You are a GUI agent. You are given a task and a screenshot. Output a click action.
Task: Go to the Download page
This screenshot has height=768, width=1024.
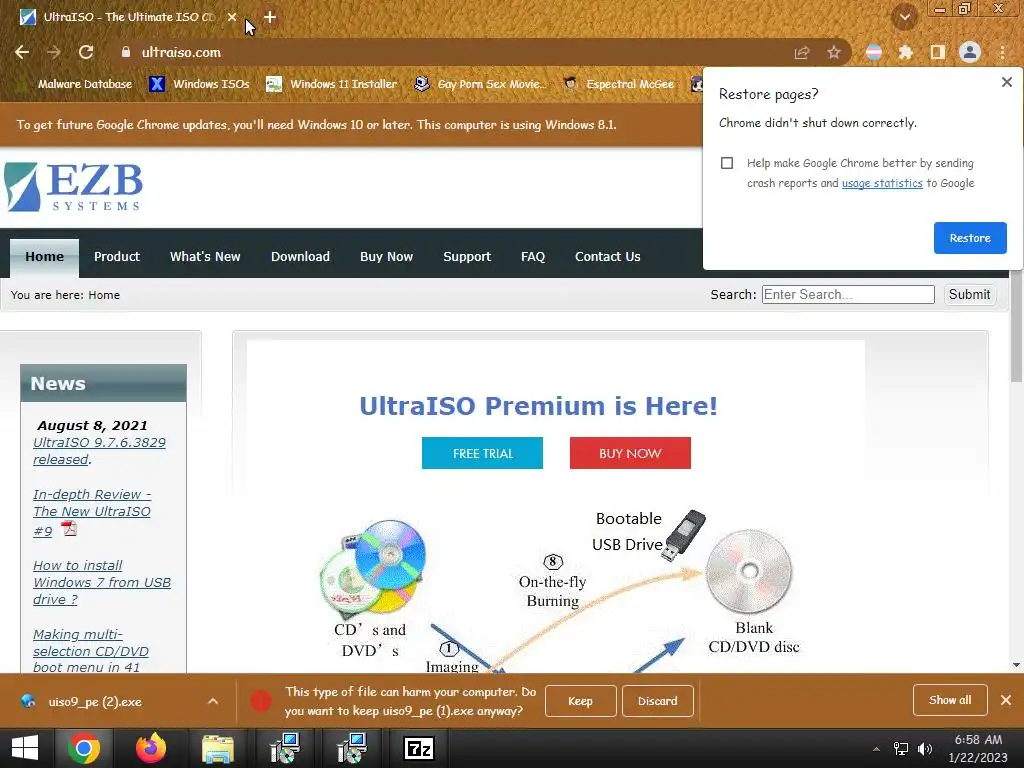(300, 257)
